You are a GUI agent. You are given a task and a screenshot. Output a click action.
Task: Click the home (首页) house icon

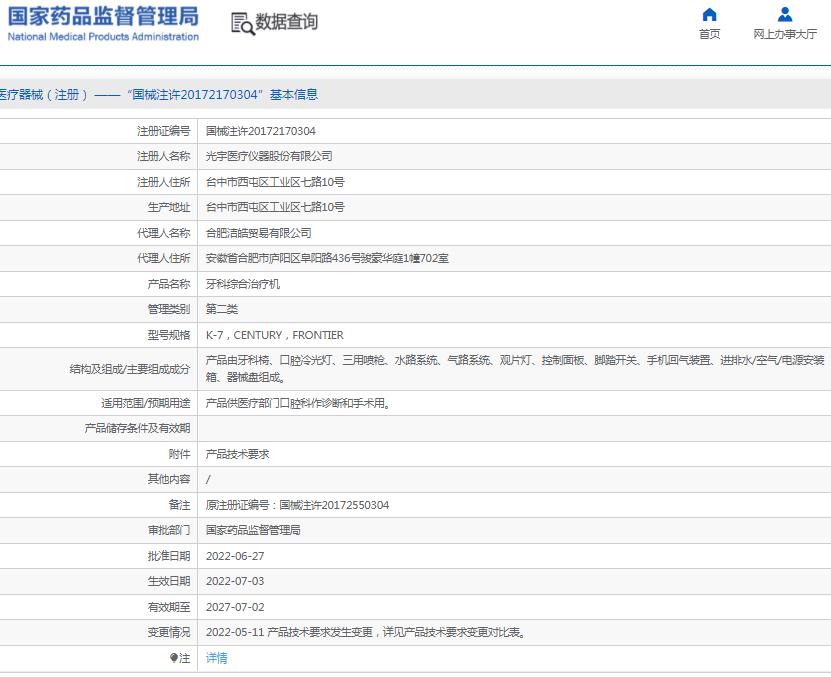(709, 14)
